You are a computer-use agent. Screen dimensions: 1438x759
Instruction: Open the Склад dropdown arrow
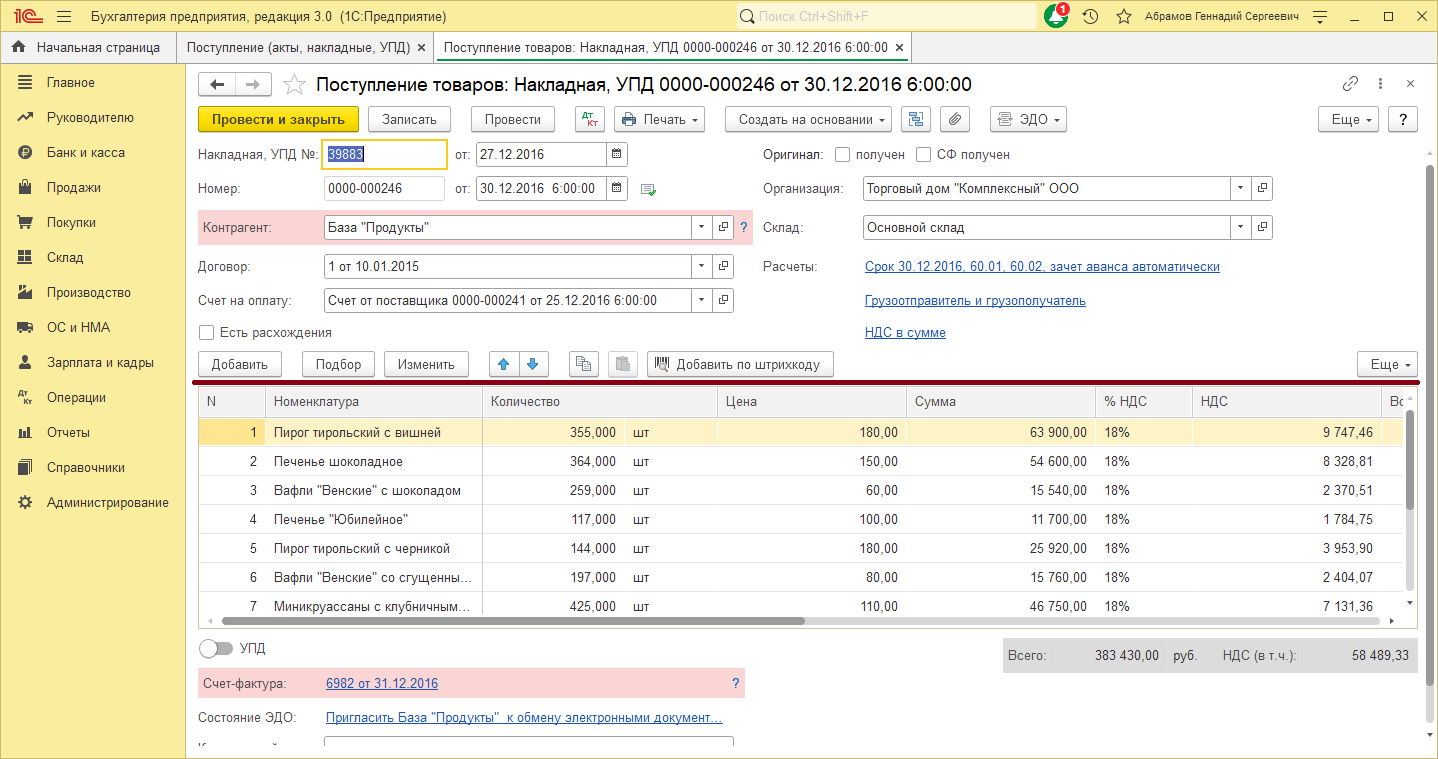(x=1240, y=227)
